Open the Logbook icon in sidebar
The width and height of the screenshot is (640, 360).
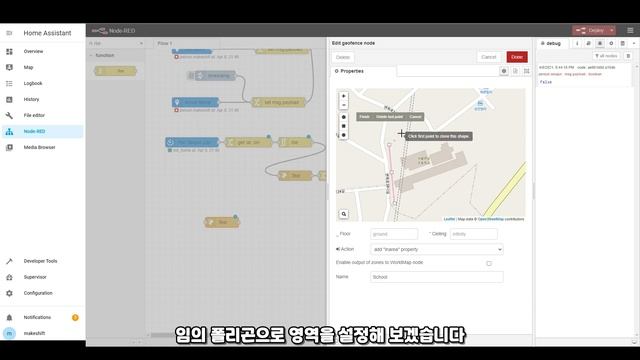tap(9, 83)
